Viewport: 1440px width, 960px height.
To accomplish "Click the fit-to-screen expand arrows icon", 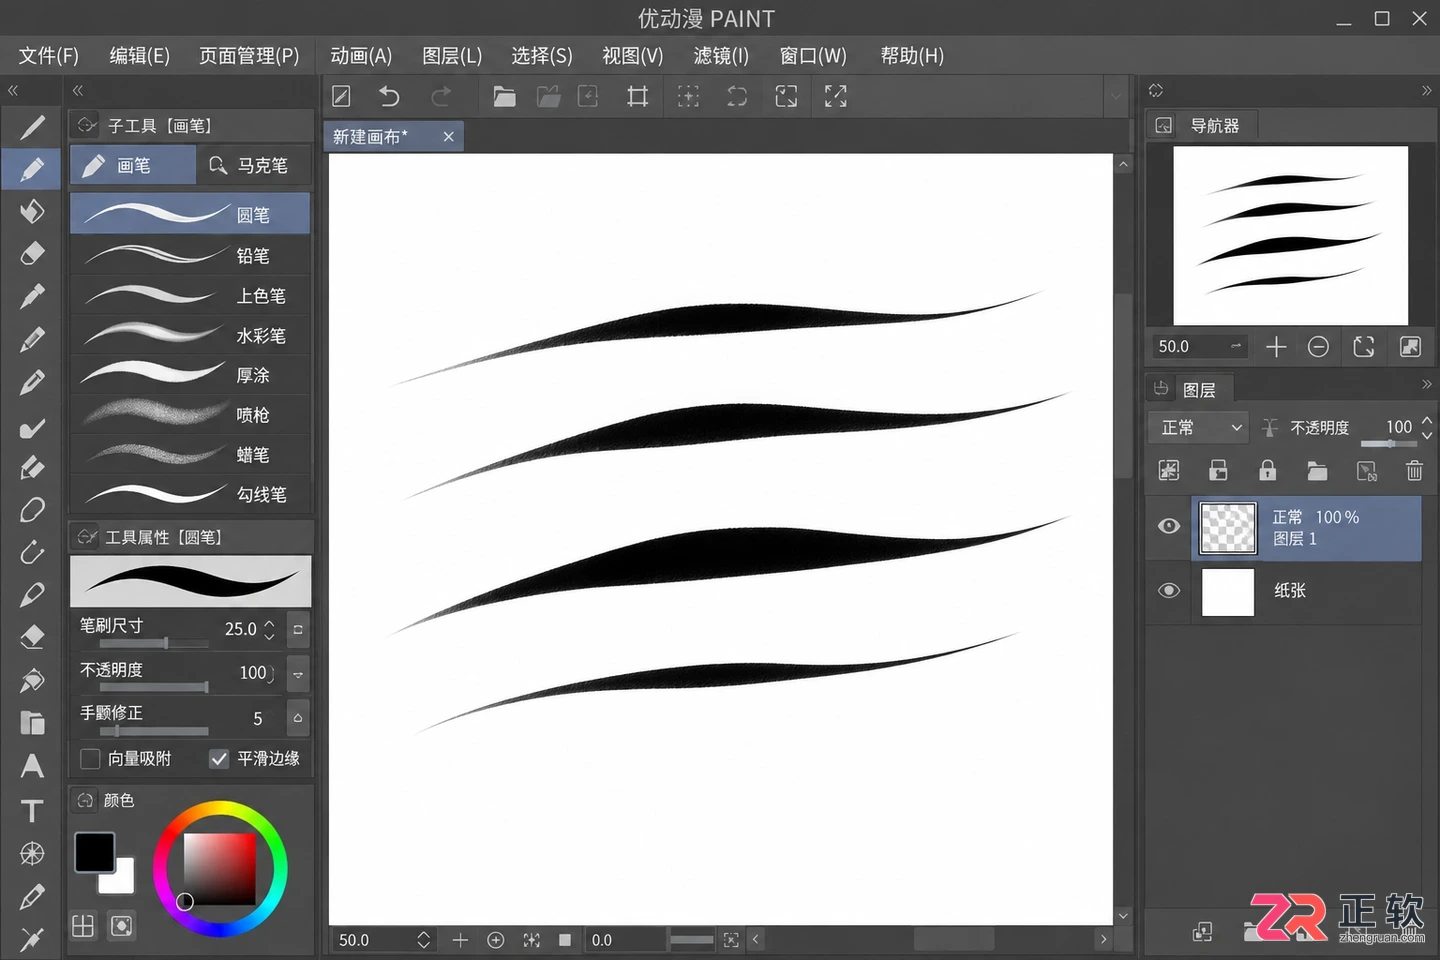I will [x=835, y=96].
